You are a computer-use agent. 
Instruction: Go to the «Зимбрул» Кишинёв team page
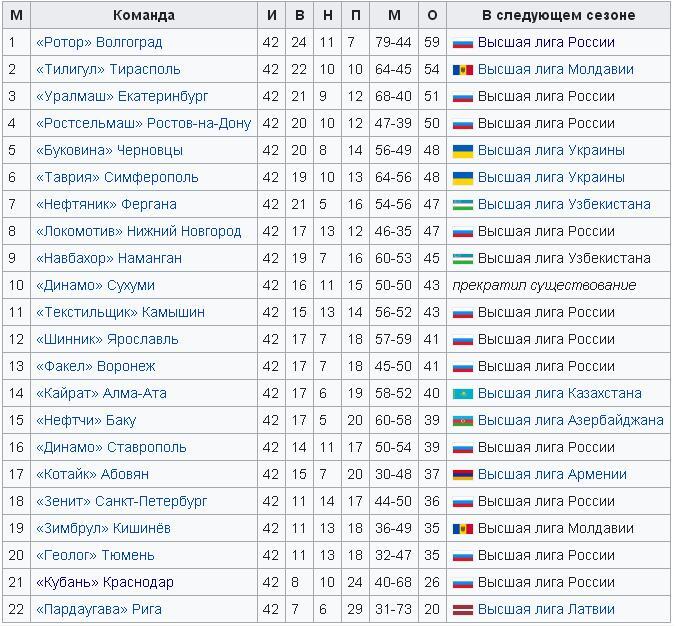[x=103, y=529]
